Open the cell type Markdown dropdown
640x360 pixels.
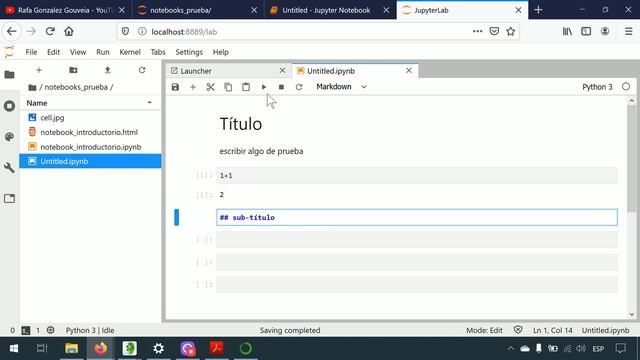[x=341, y=87]
